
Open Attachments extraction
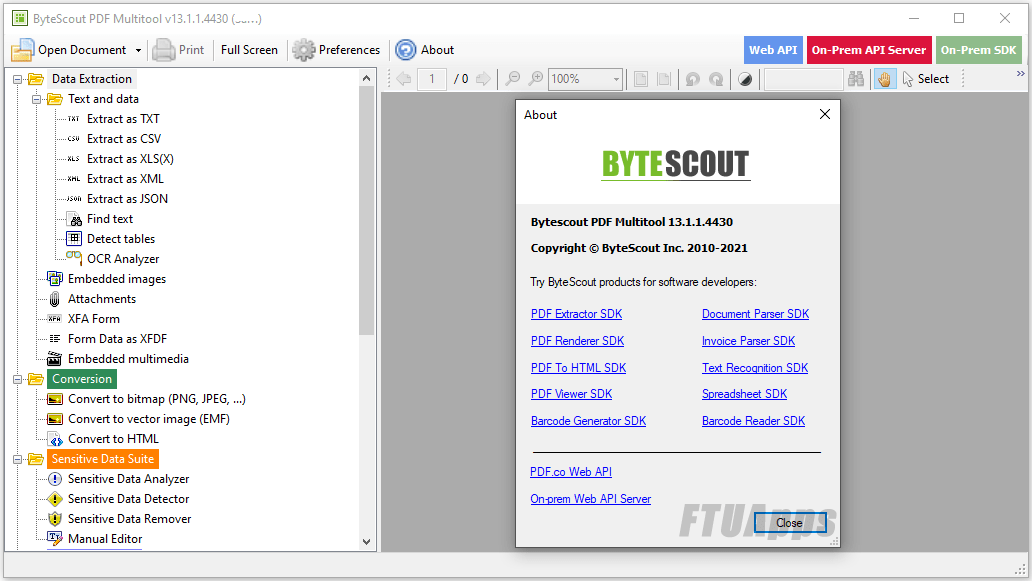[x=101, y=299]
